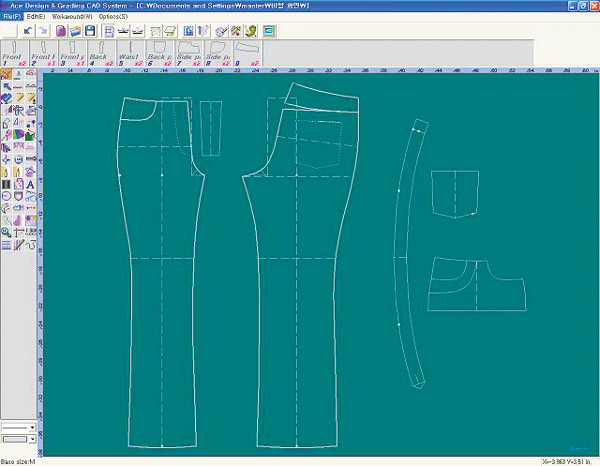Select the magnifying glass zoom tool
600x466 pixels.
coord(6,233)
